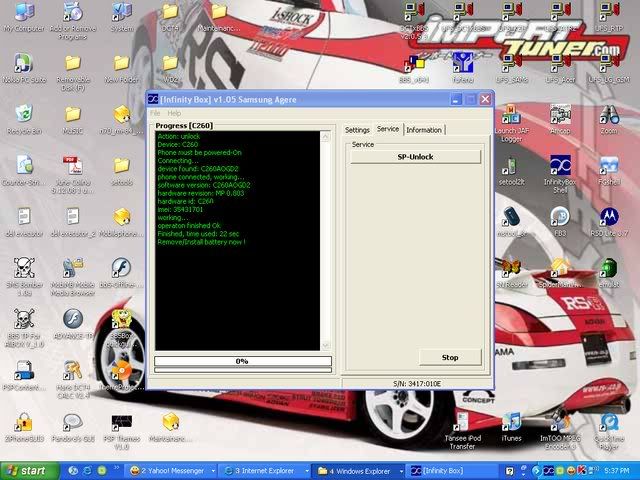Screen dimensions: 640x480
Task: Click 'Remove/Install battery now !' log line
Action: point(202,242)
